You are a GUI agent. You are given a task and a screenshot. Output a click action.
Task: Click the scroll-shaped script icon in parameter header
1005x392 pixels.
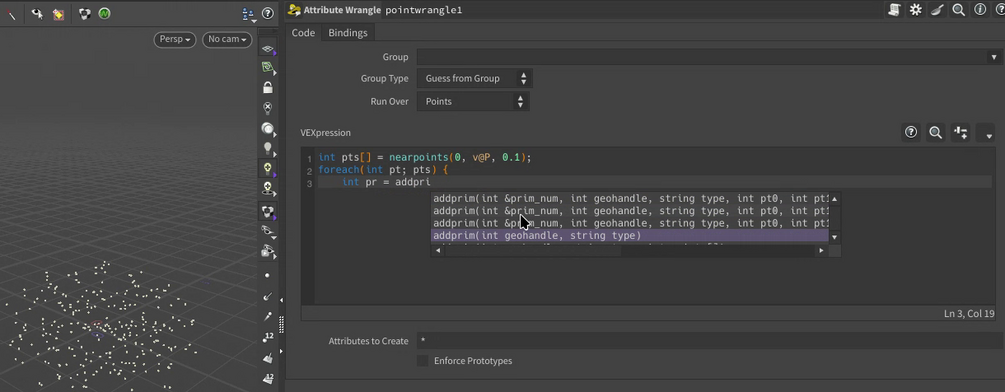895,10
